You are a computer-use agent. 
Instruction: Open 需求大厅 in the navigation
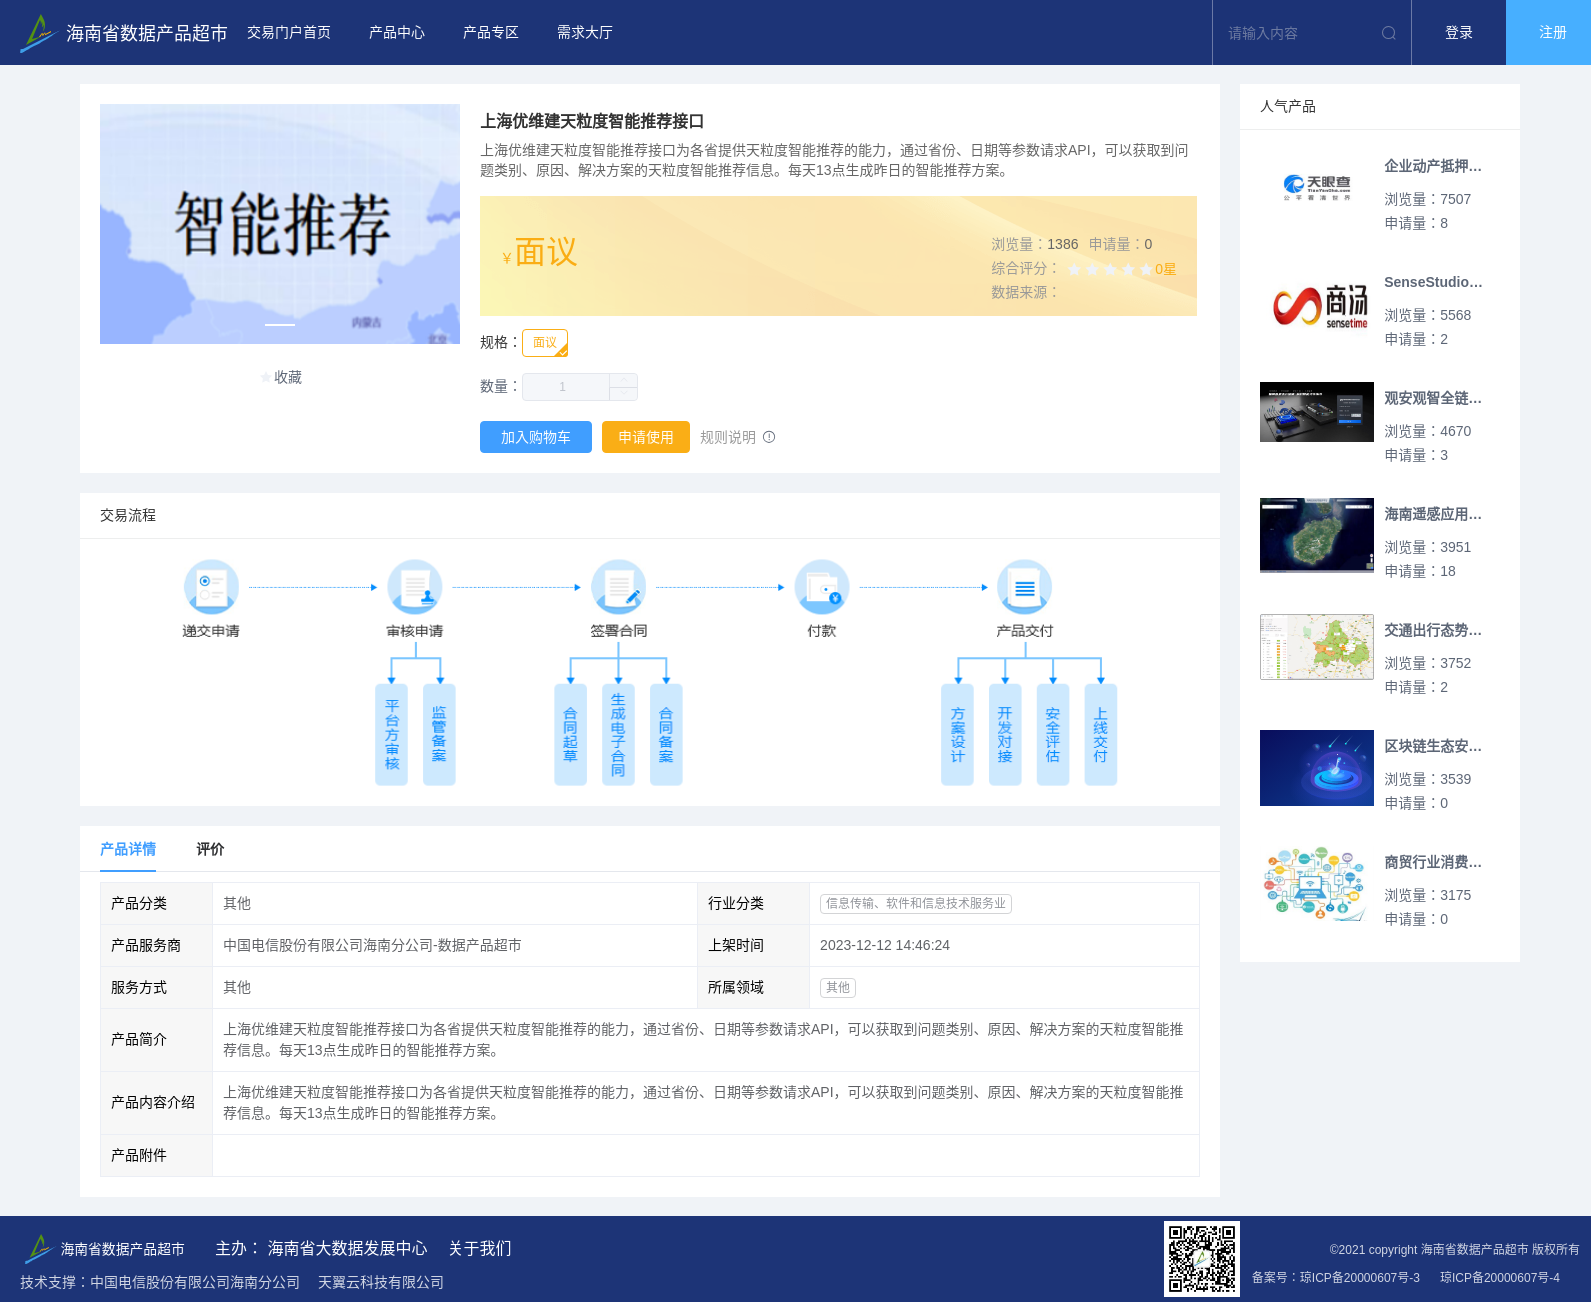[x=585, y=33]
